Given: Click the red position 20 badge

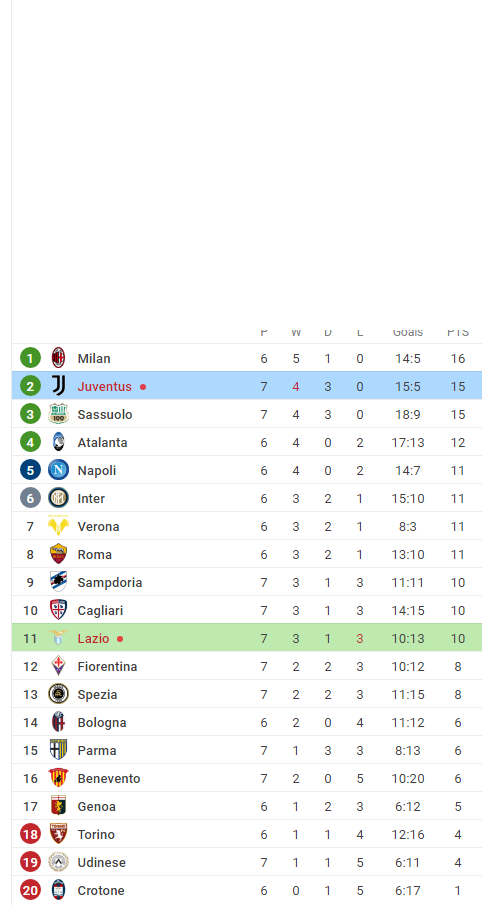Looking at the screenshot, I should click(x=30, y=890).
